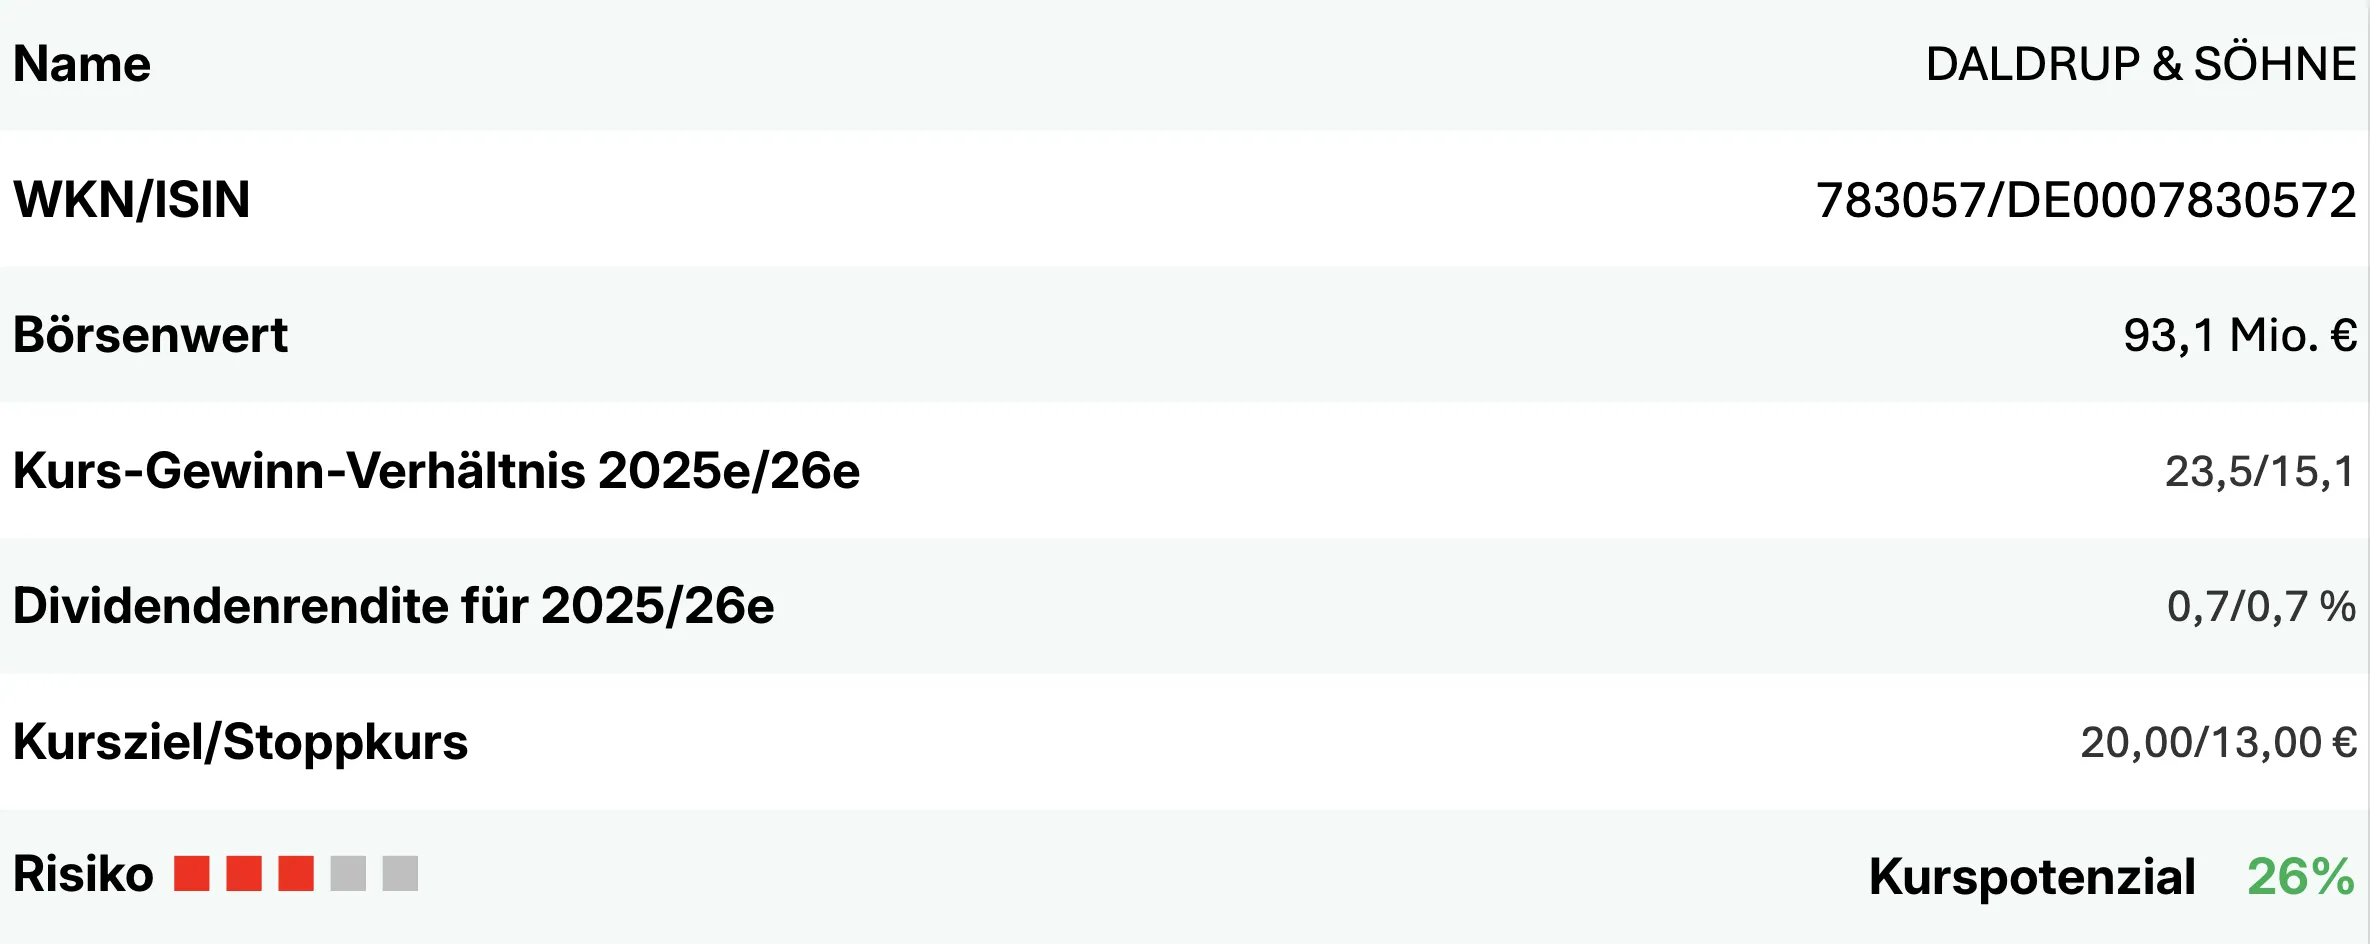This screenshot has height=944, width=2370.
Task: Click the KGV value 23,5/15,1
Action: [x=2259, y=471]
